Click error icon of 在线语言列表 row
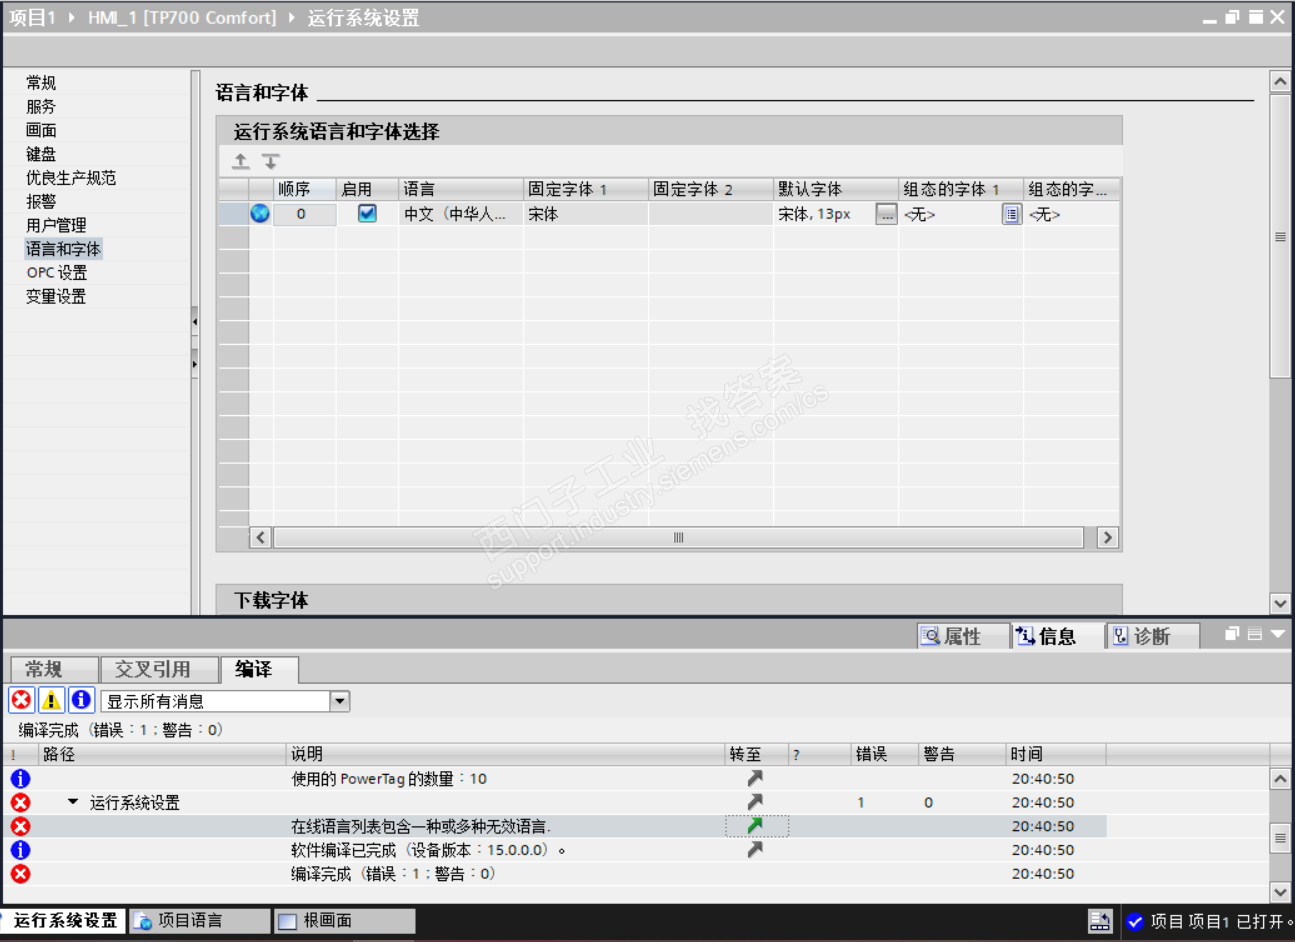This screenshot has width=1295, height=942. (21, 826)
